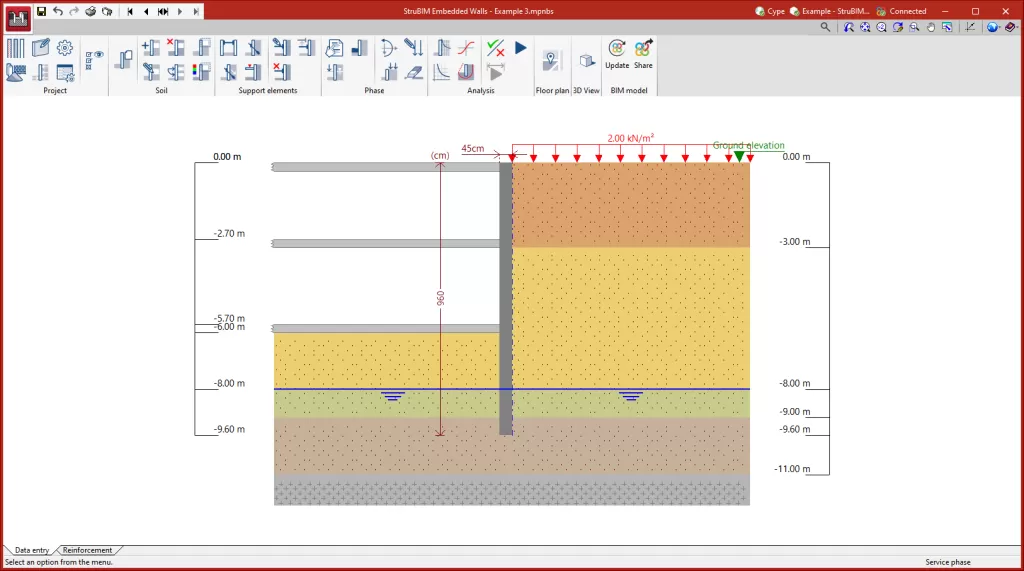Switch to the Reinforcement tab
1024x571 pixels.
(87, 550)
